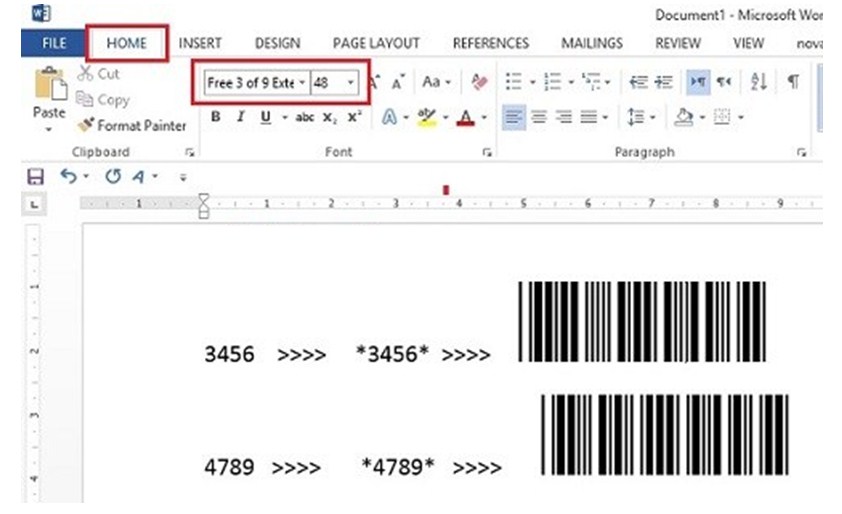Expand the bullets list dropdown

tap(533, 83)
